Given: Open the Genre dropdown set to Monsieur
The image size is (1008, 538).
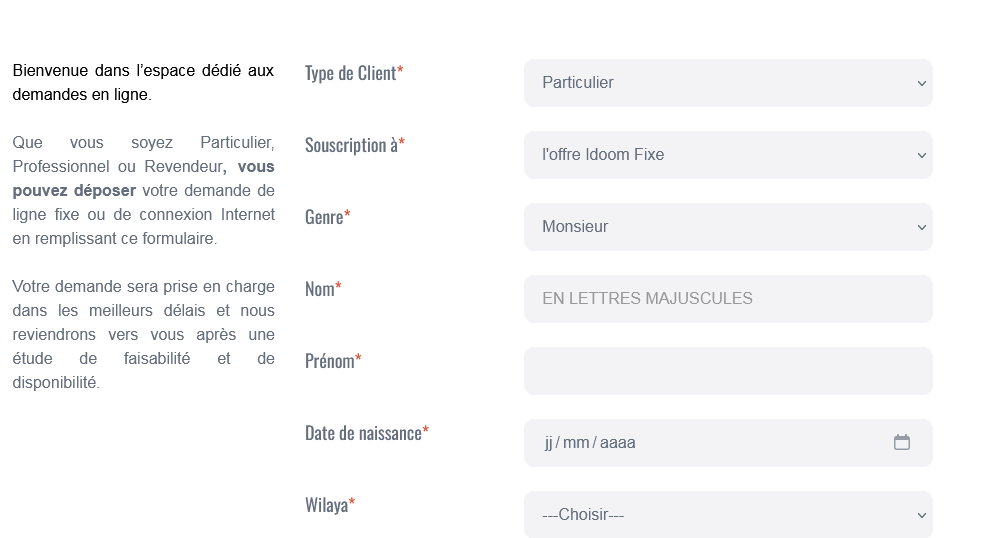Looking at the screenshot, I should coord(727,227).
